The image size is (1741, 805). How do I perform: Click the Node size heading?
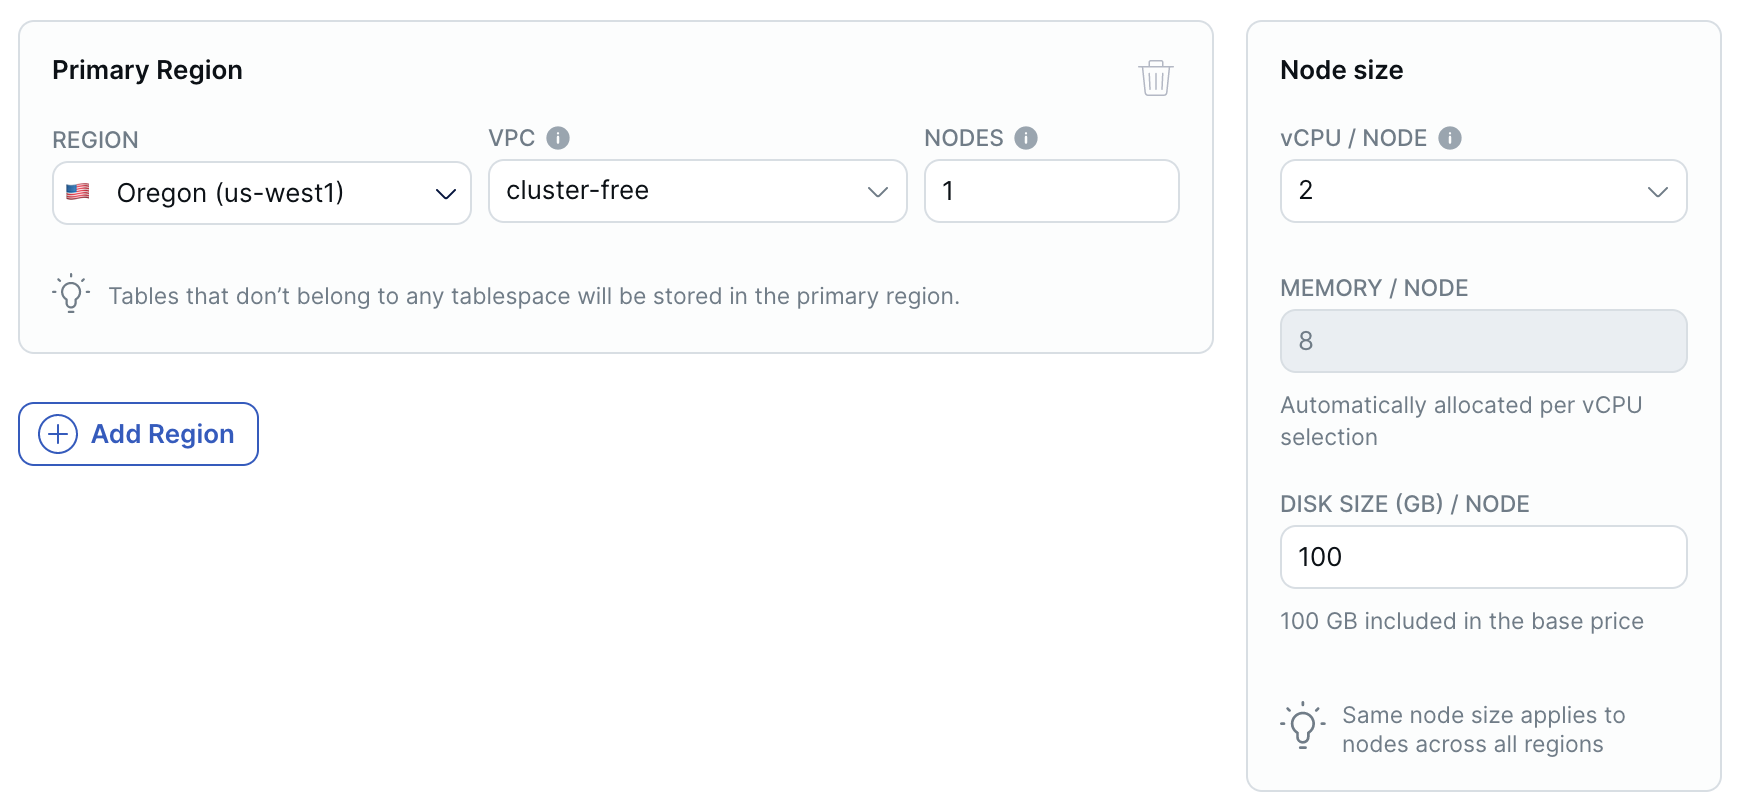pos(1341,70)
